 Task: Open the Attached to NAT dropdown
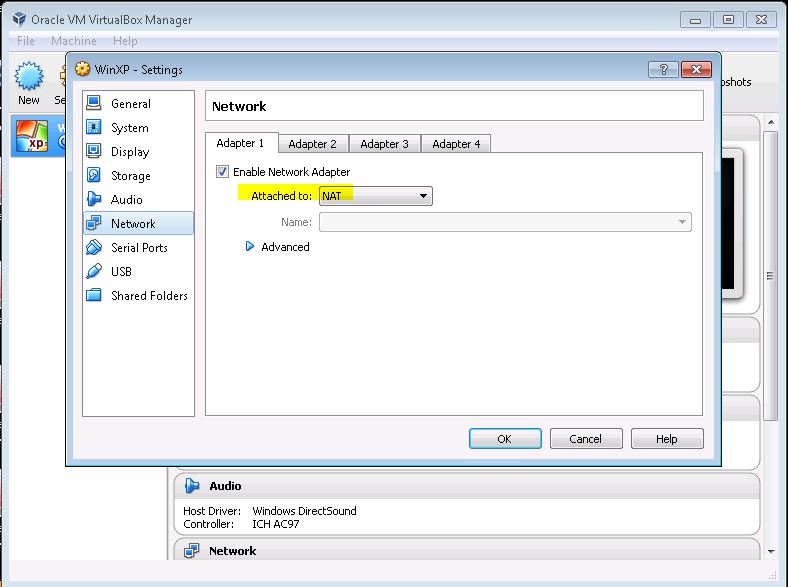(x=375, y=196)
